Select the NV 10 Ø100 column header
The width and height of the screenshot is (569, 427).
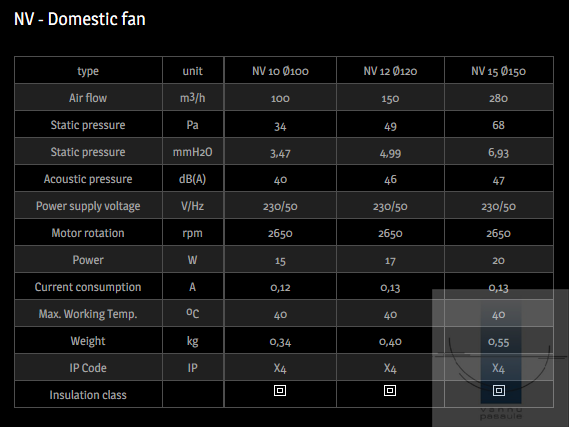tap(280, 71)
